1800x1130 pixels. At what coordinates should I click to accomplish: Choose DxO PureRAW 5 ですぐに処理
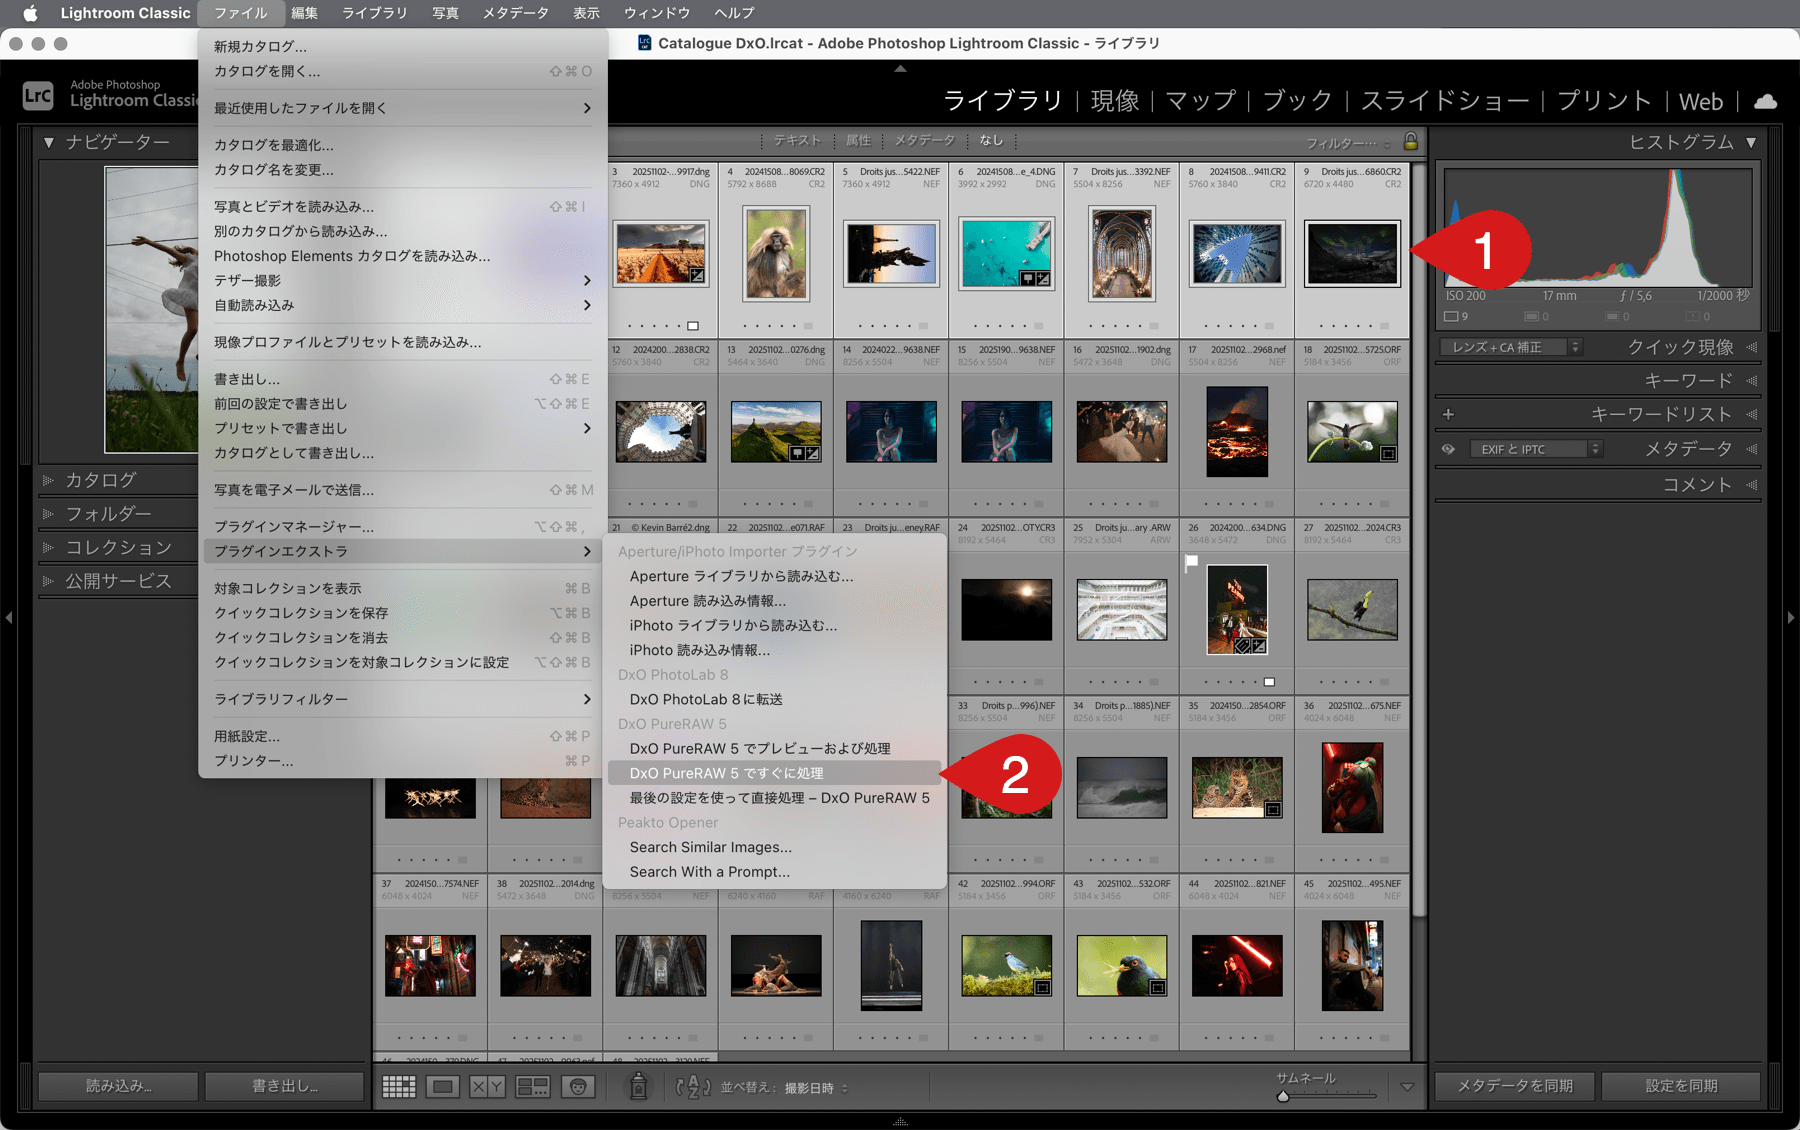click(x=775, y=773)
